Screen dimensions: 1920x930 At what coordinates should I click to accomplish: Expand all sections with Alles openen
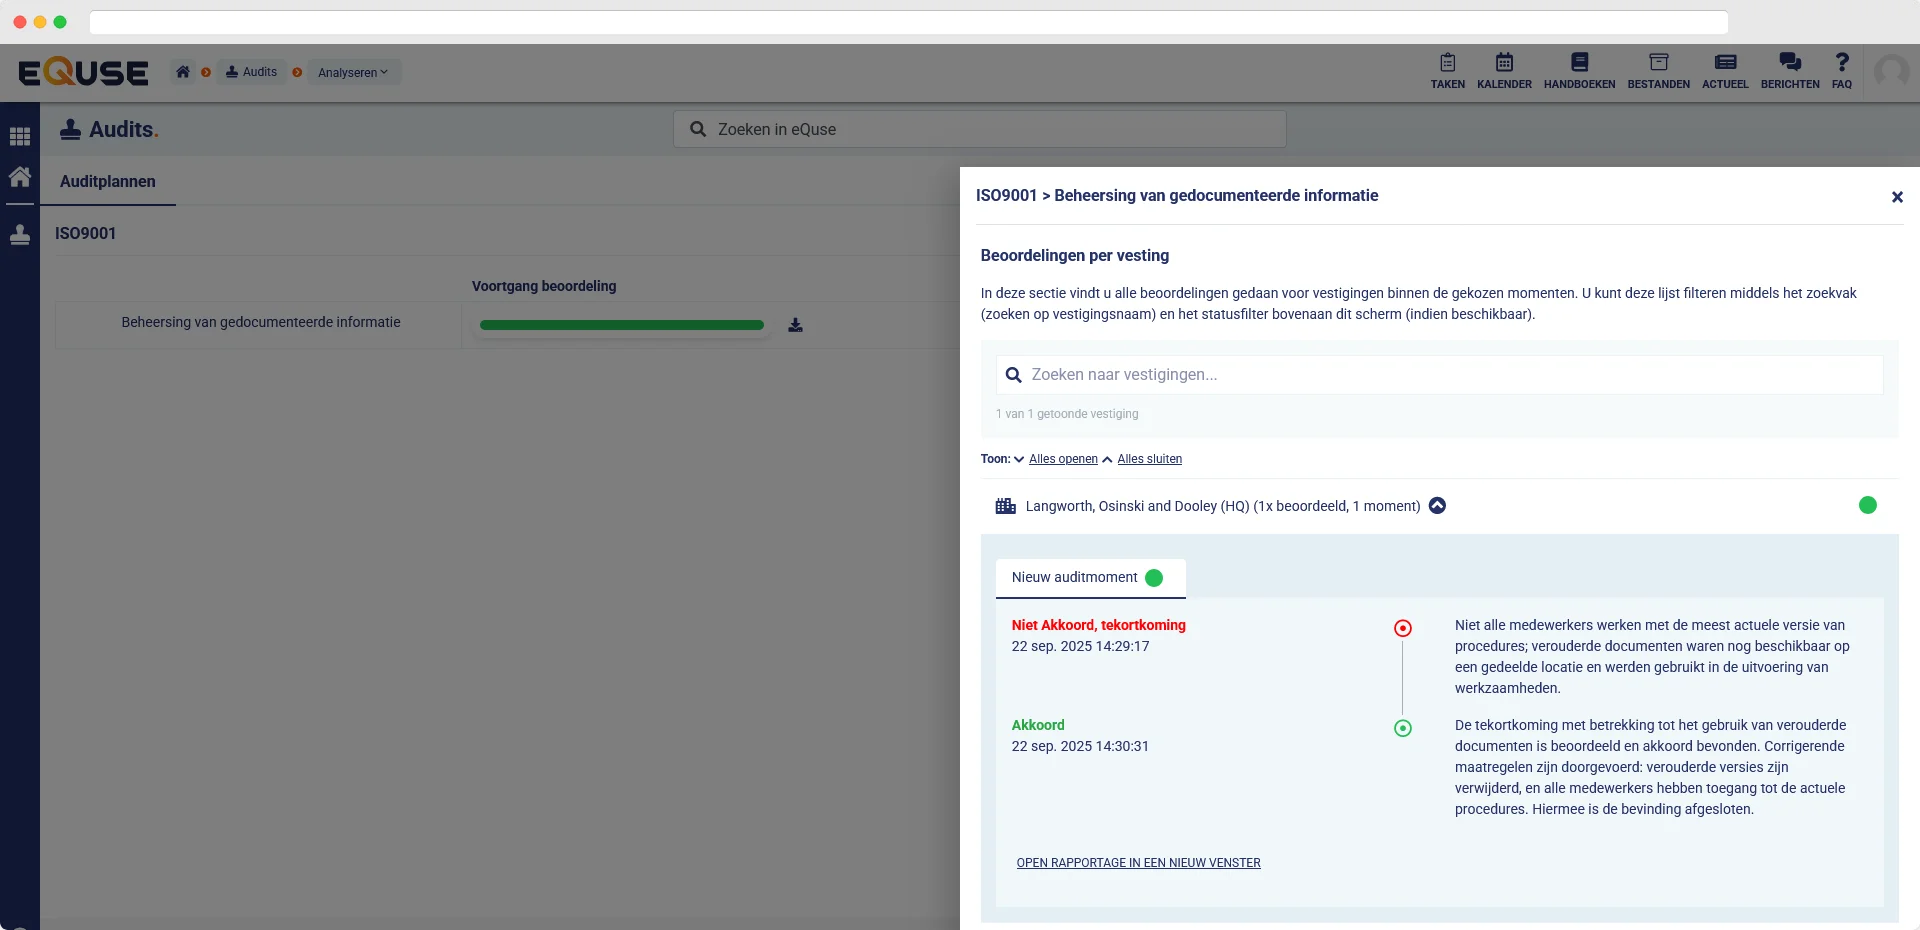(1063, 459)
